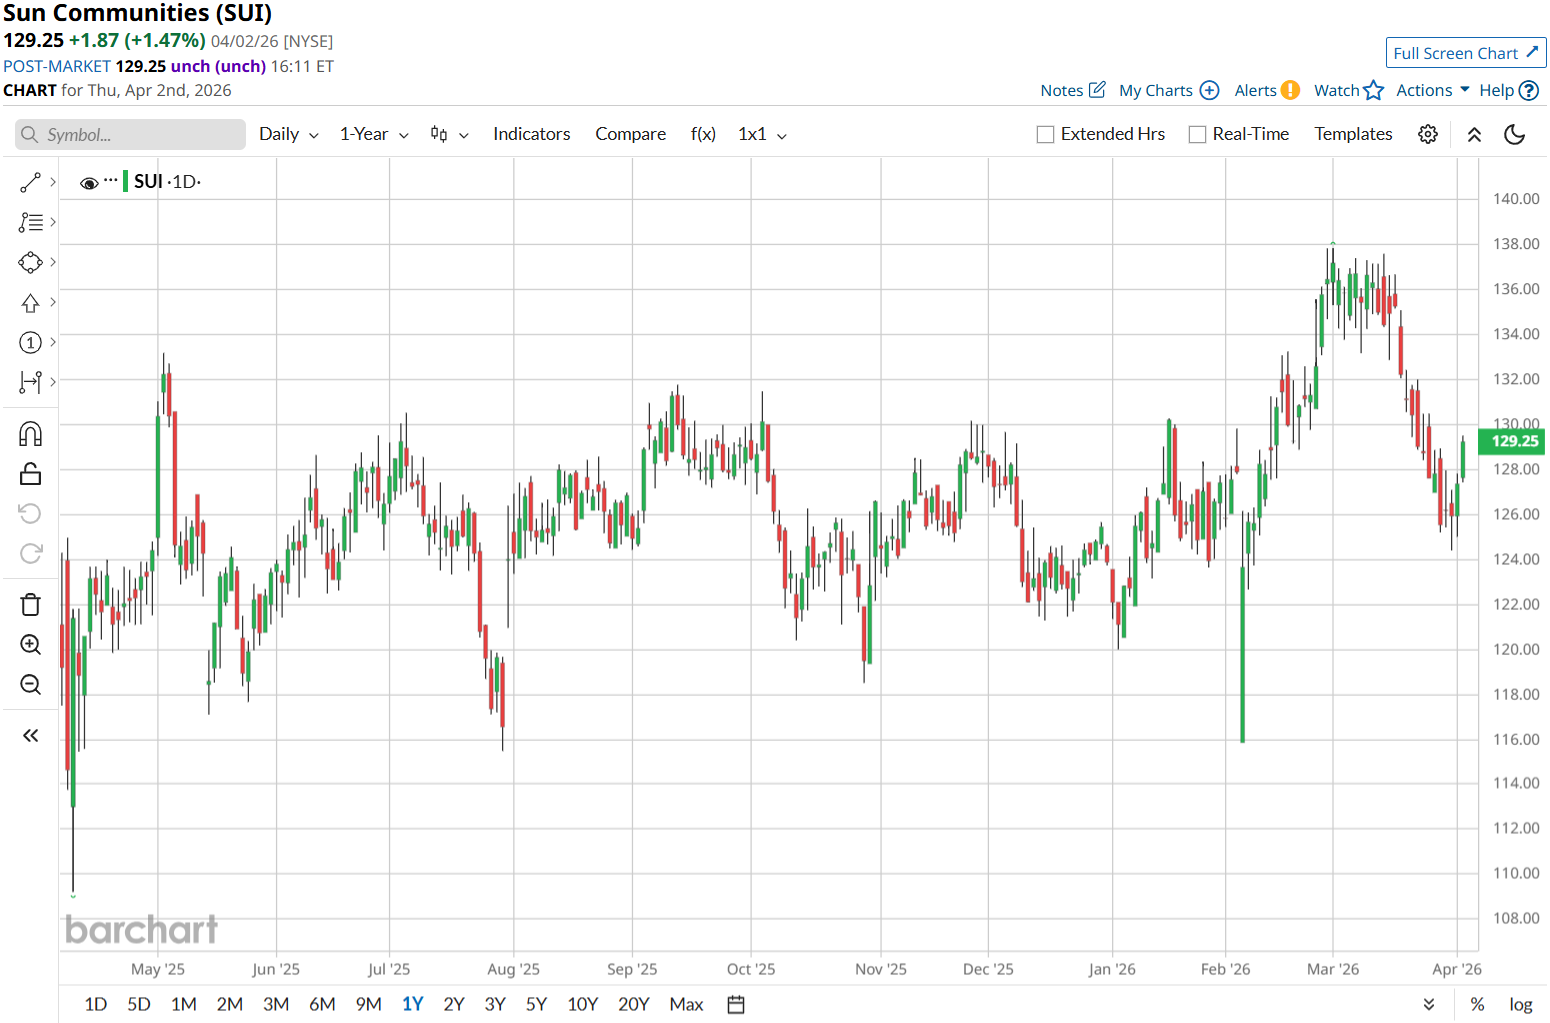Open the Templates menu
This screenshot has width=1550, height=1023.
[1353, 134]
